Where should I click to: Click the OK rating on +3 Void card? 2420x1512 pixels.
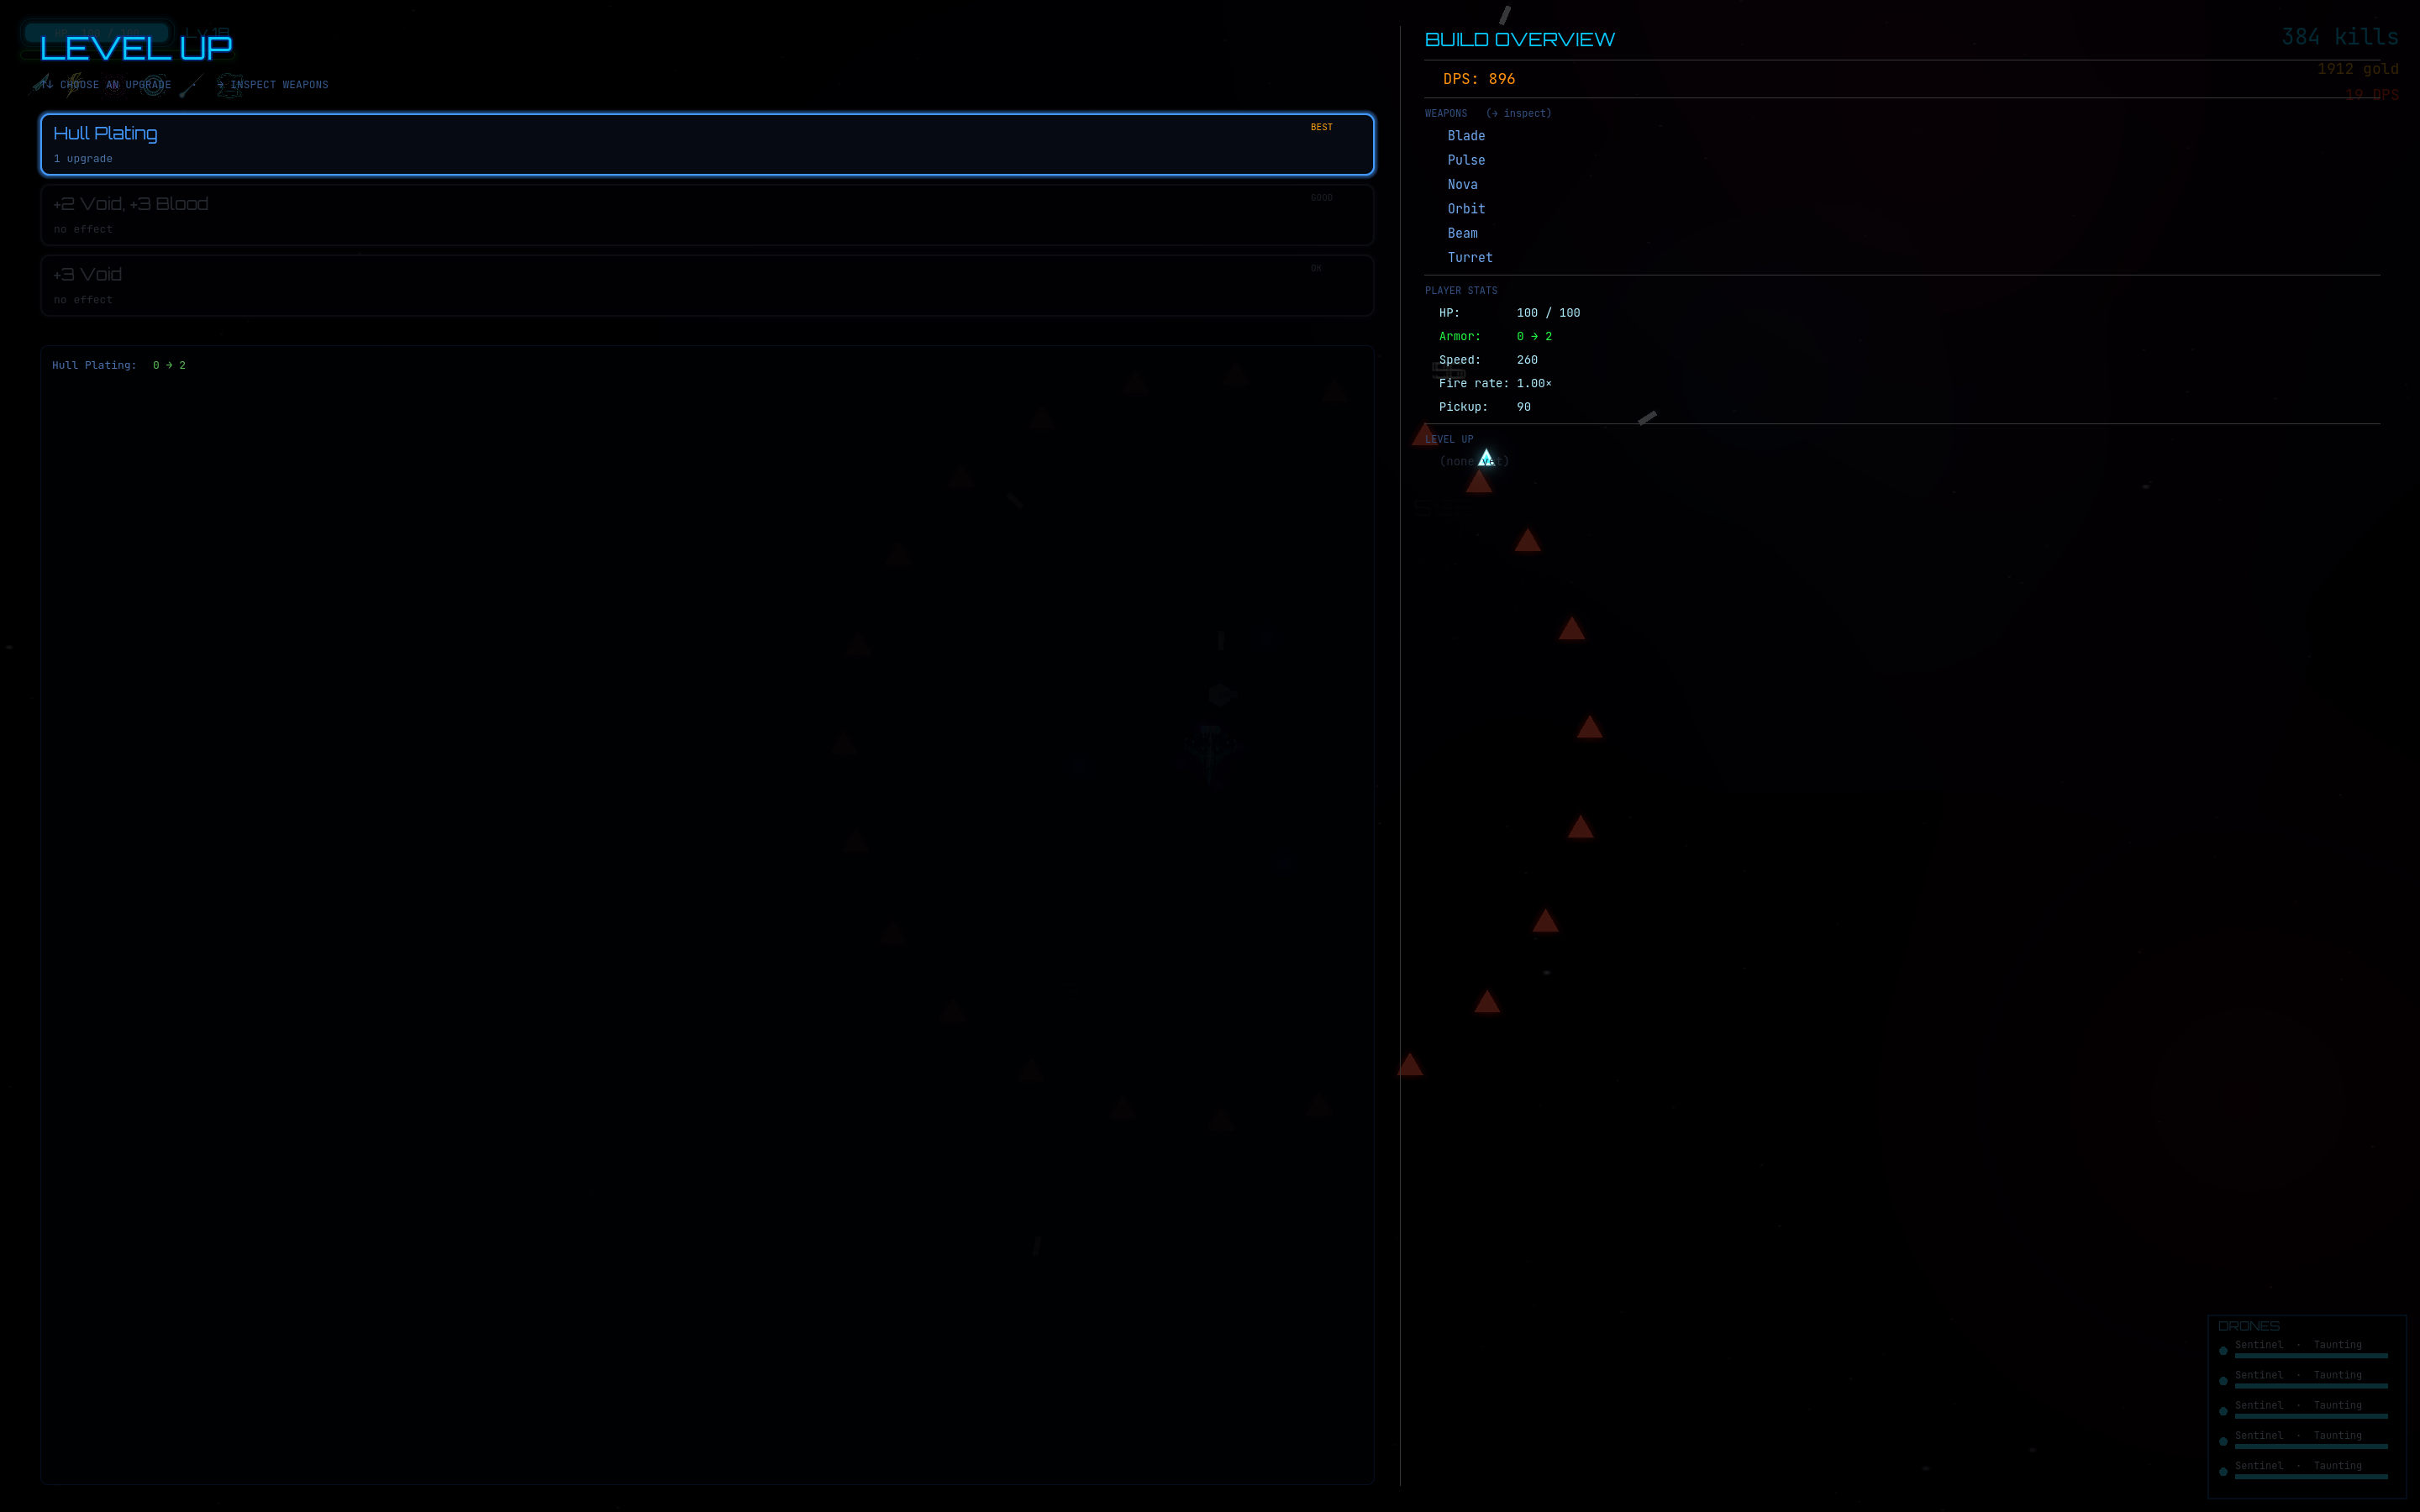click(x=1316, y=268)
